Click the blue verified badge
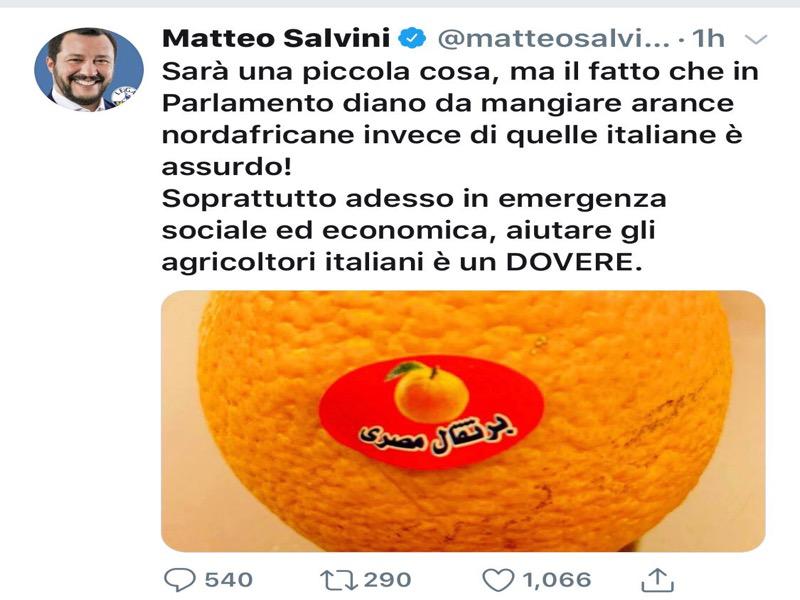Screen dimensions: 800x600 pos(412,38)
